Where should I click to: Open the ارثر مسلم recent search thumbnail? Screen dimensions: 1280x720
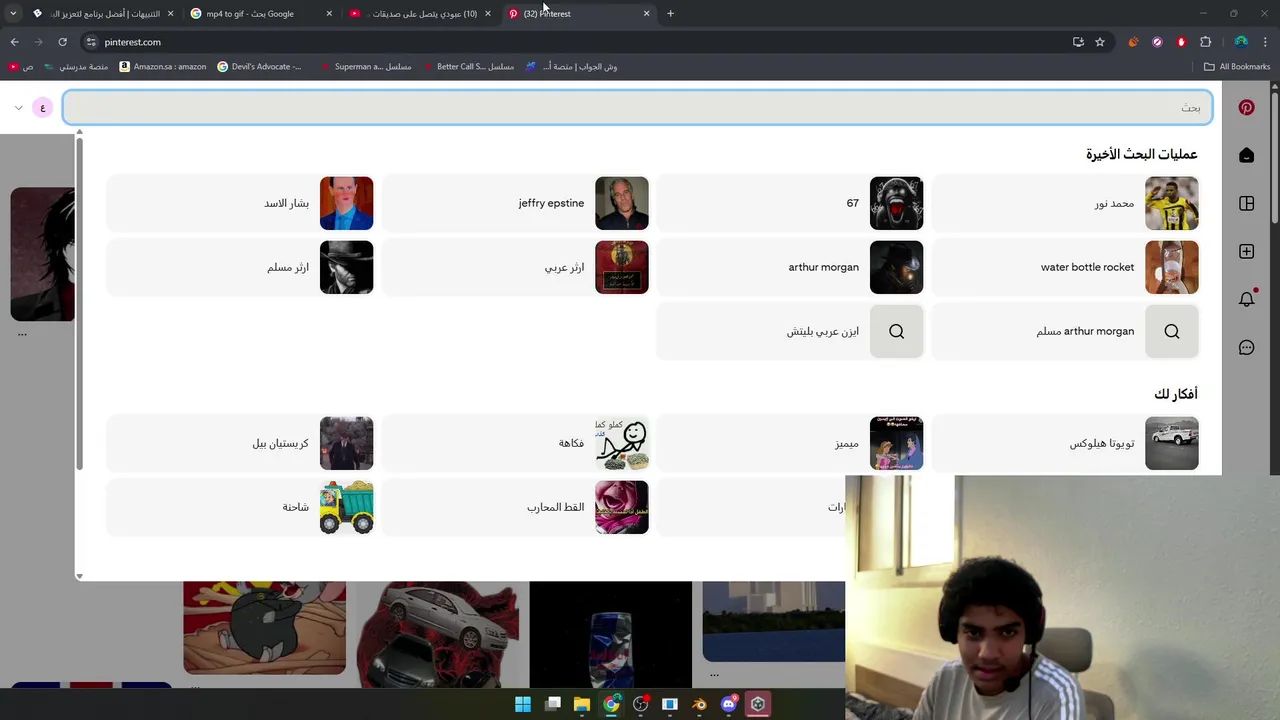pyautogui.click(x=347, y=267)
